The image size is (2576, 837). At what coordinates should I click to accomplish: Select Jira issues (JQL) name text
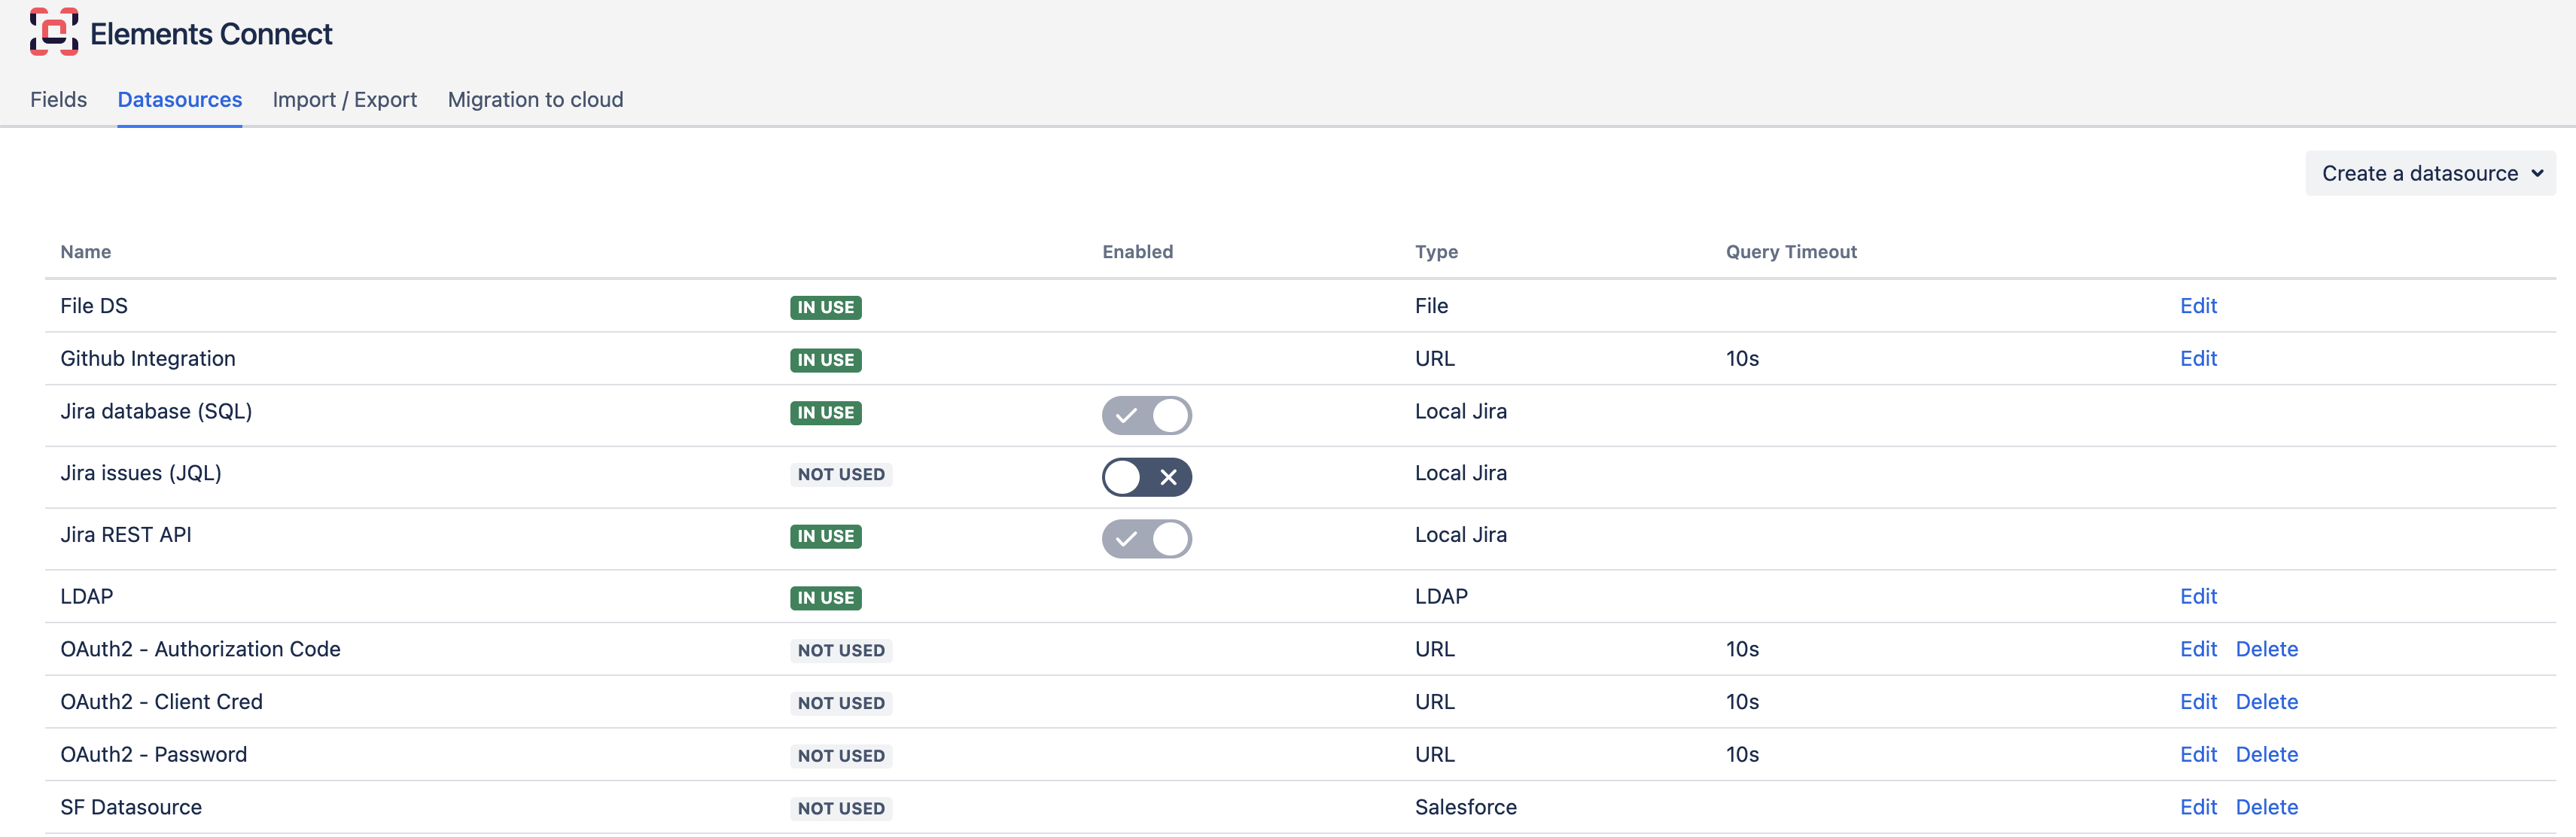click(141, 474)
